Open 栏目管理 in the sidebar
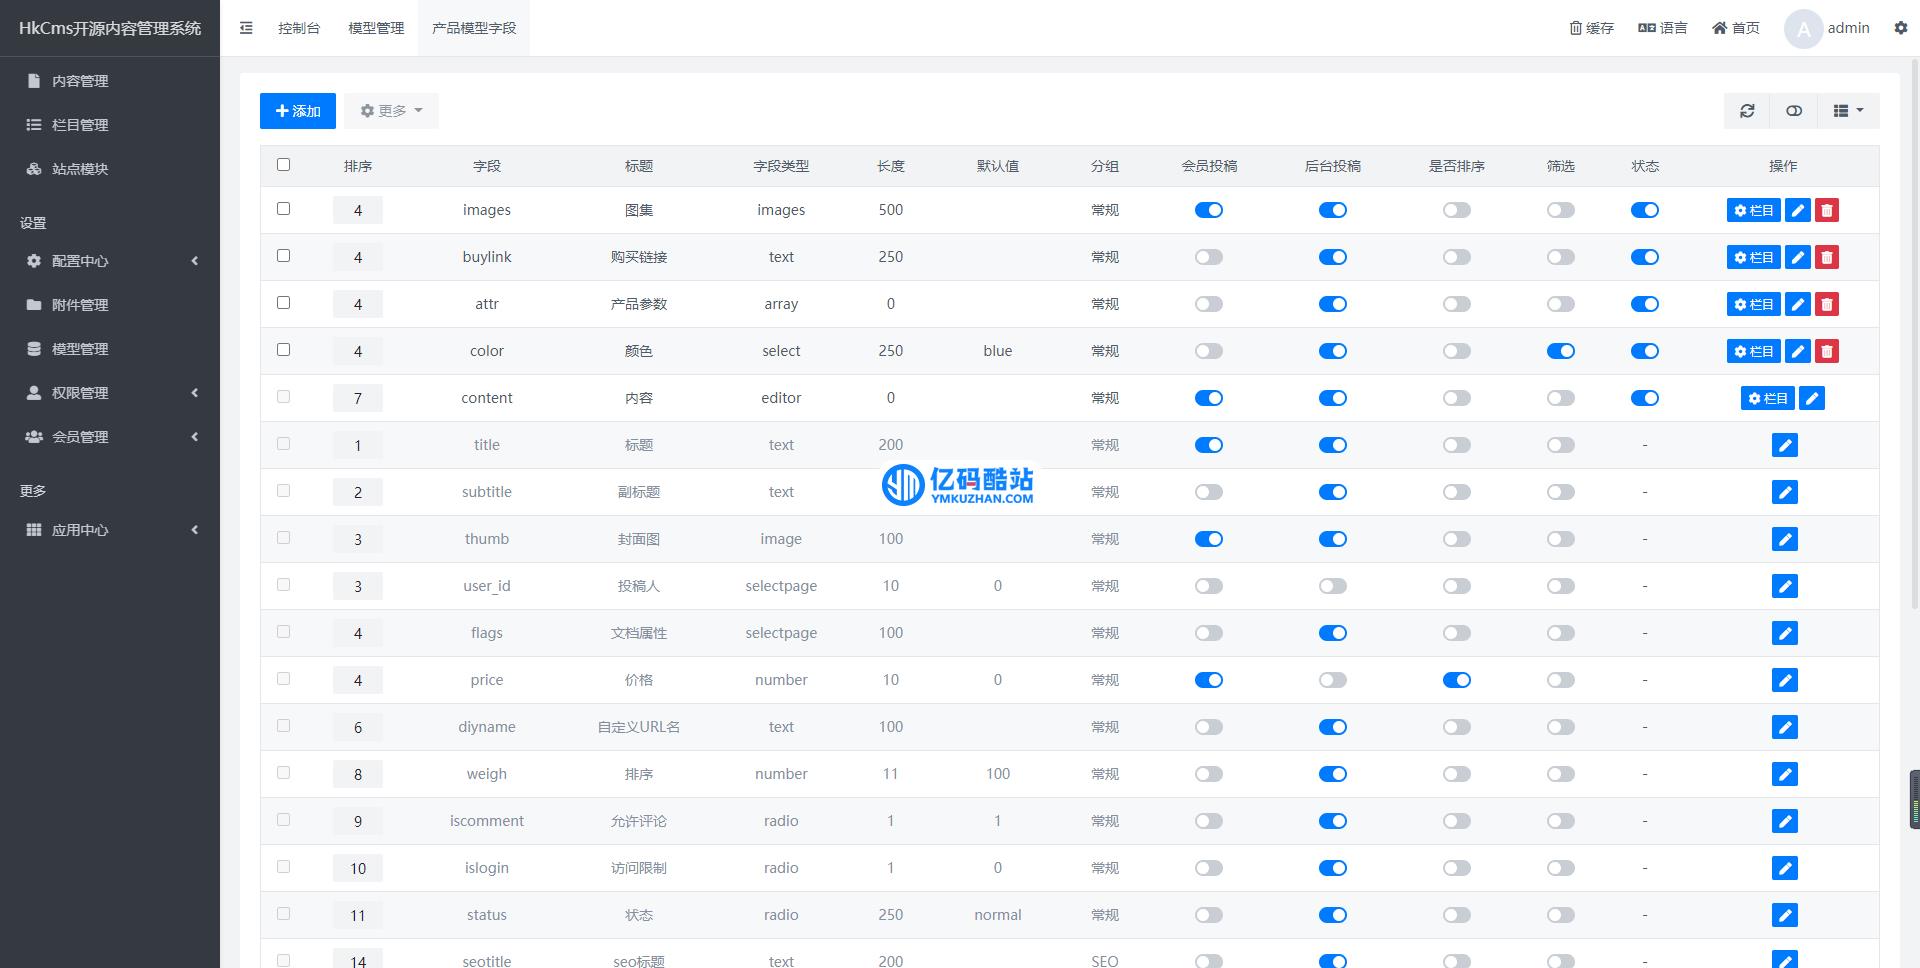 110,125
